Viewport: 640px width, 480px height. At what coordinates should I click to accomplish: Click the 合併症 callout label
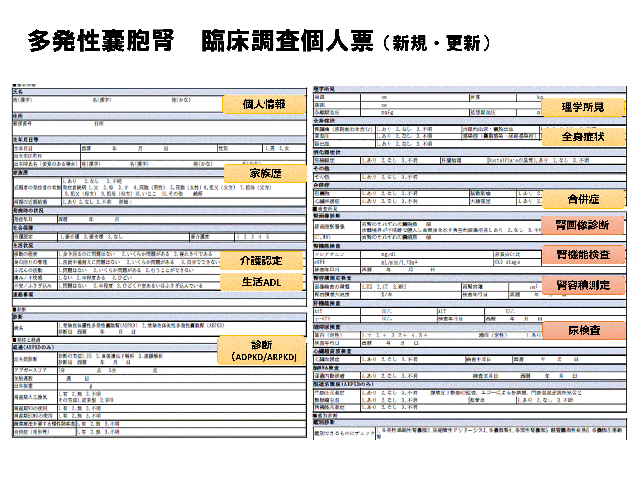583,200
